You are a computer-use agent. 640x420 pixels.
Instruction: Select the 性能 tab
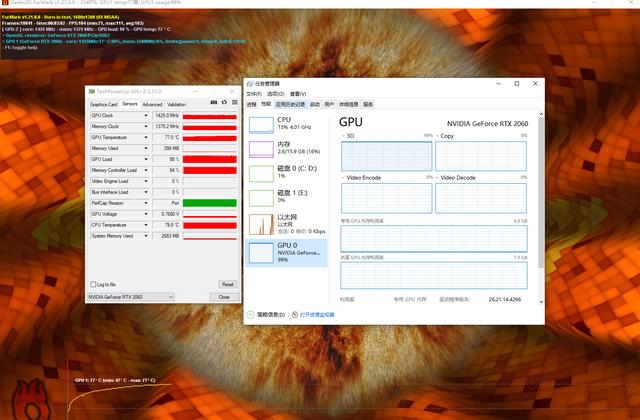[266, 104]
